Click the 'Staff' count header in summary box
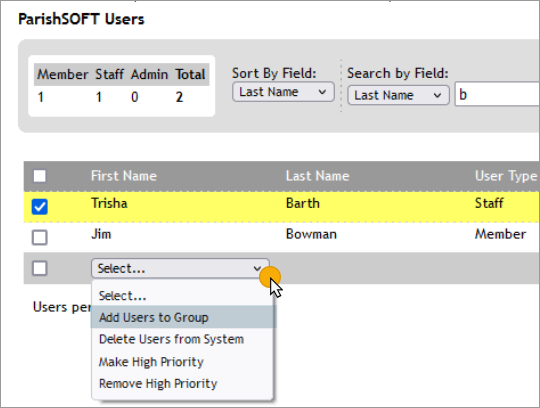This screenshot has height=408, width=540. click(109, 74)
